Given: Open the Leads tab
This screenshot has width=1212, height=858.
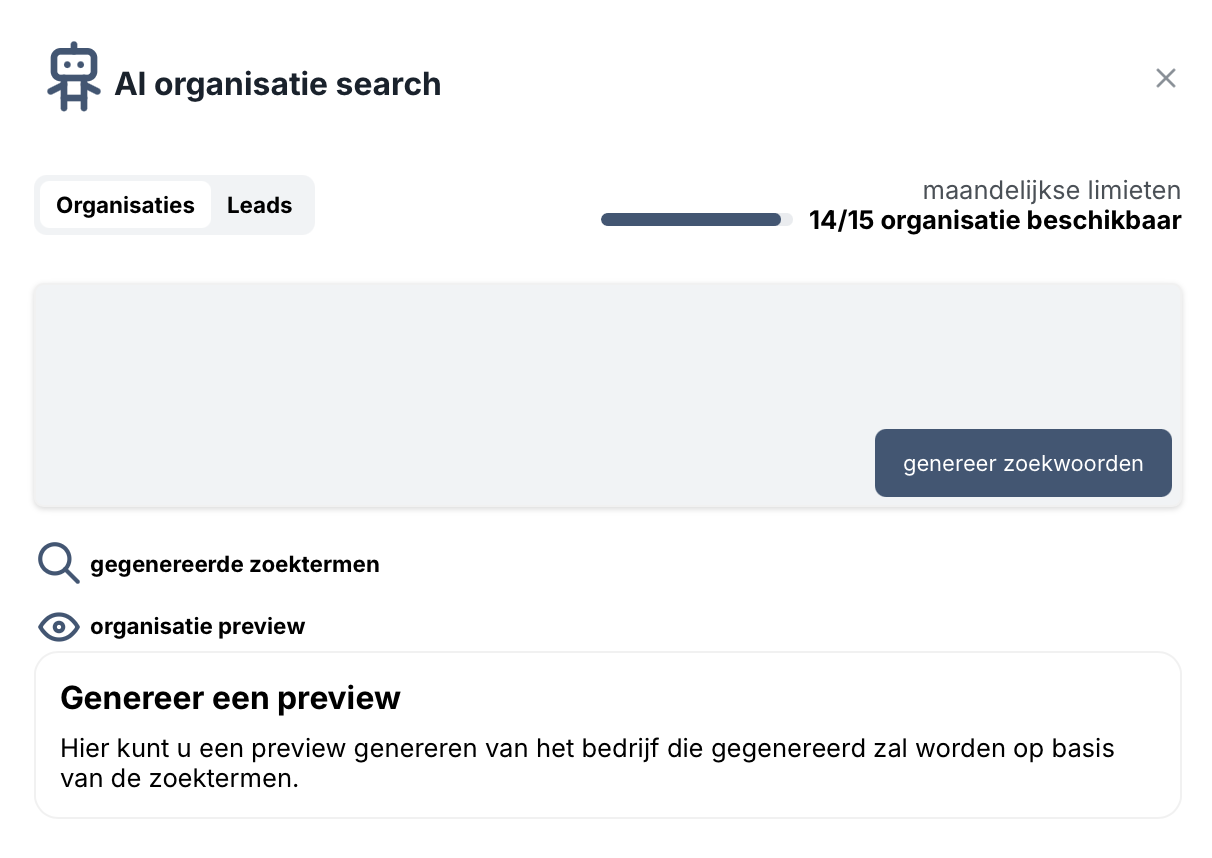Looking at the screenshot, I should (x=259, y=205).
